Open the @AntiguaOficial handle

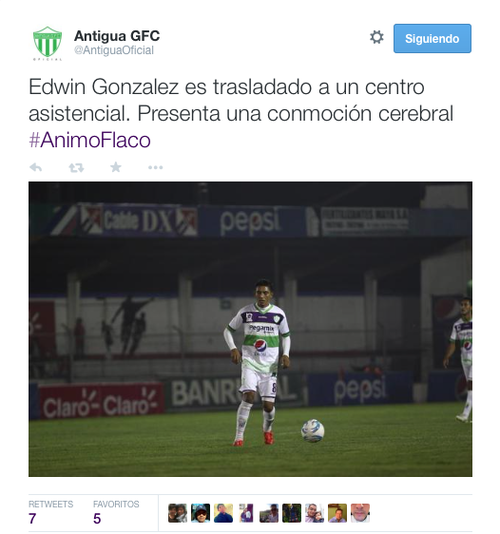point(114,50)
